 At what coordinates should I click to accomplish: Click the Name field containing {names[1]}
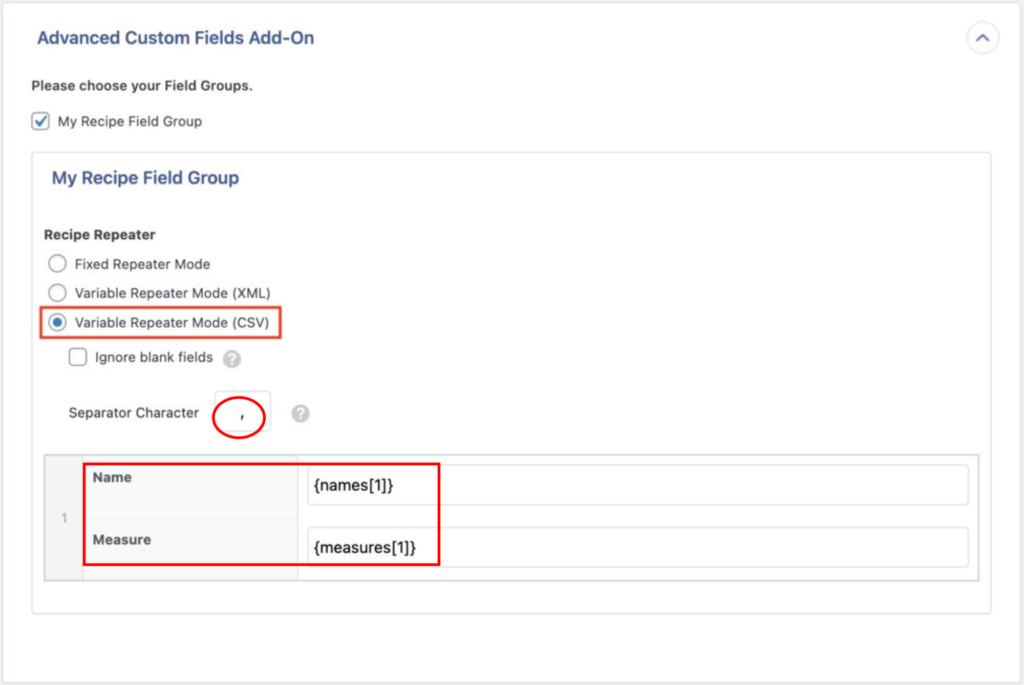click(637, 485)
